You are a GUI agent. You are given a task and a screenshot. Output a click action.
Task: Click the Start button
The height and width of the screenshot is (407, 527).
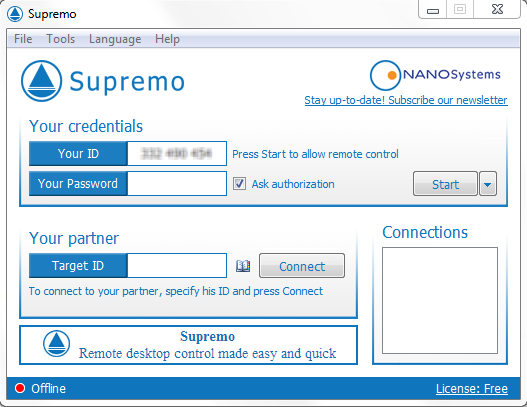[x=445, y=184]
